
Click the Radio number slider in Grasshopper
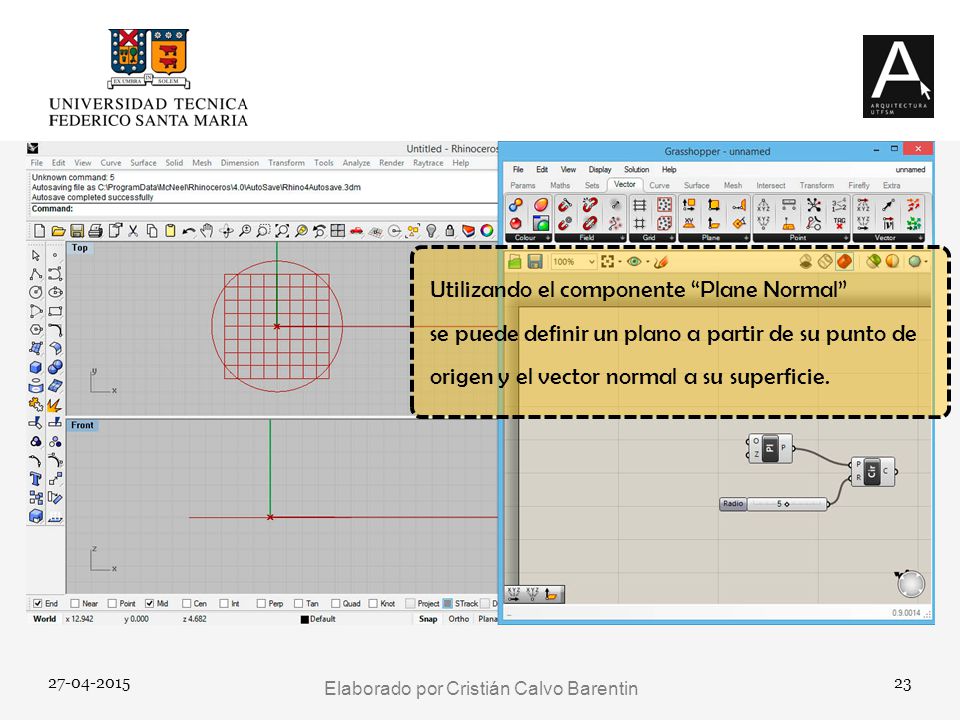point(774,504)
